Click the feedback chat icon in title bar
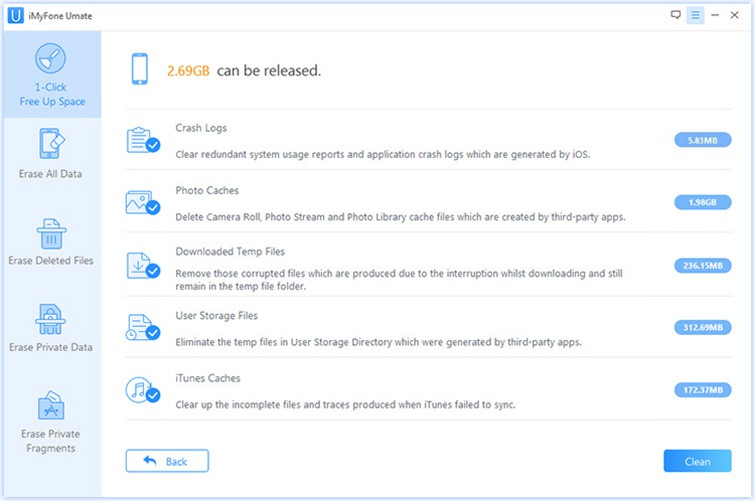The width and height of the screenshot is (755, 501). [x=676, y=15]
